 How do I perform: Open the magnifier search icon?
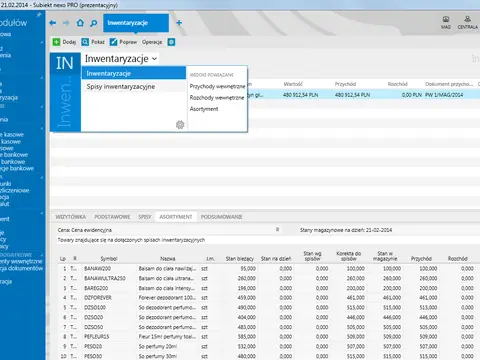coord(94,23)
